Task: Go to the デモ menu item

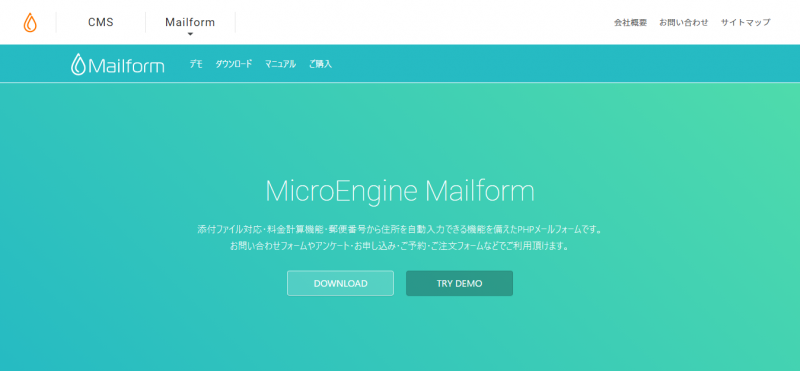Action: (196, 64)
